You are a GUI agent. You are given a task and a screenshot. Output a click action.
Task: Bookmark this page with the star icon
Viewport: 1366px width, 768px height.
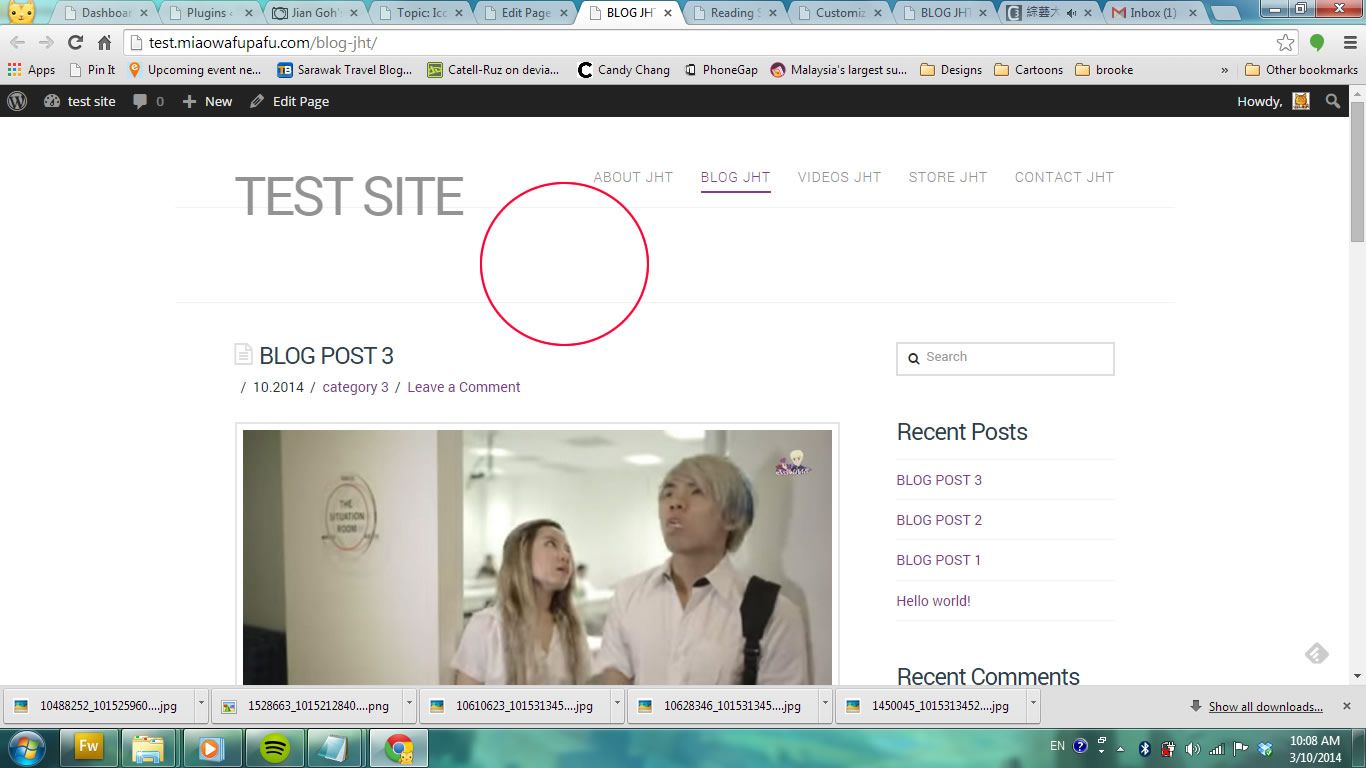pyautogui.click(x=1285, y=42)
